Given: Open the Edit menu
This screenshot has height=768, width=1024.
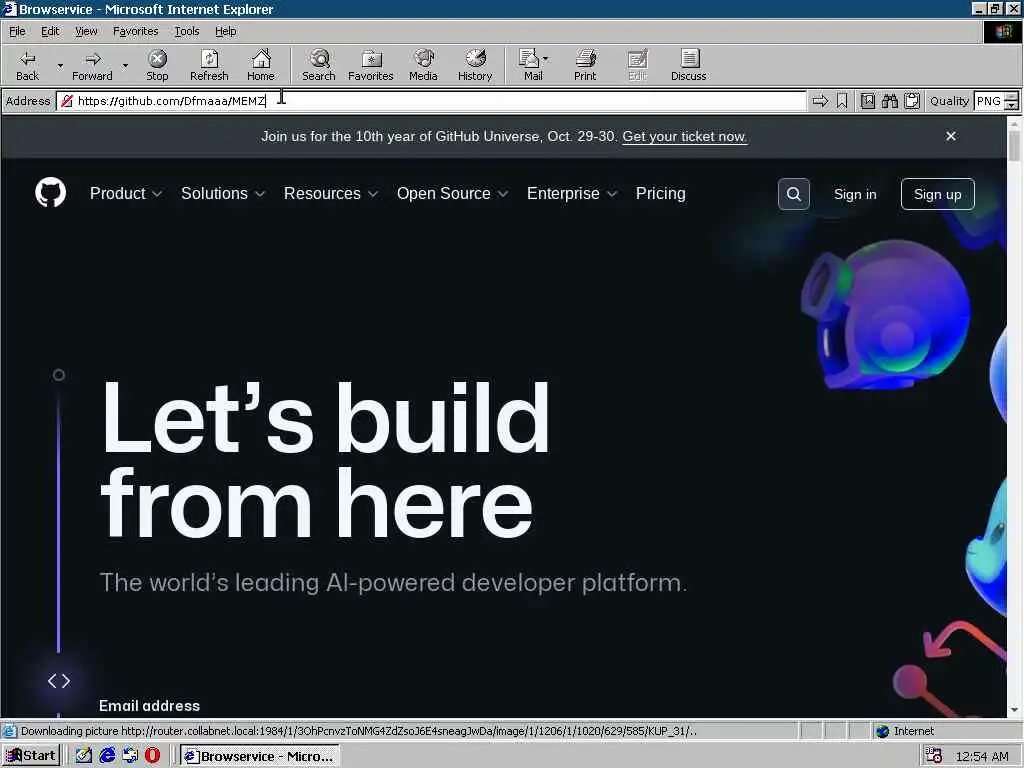Looking at the screenshot, I should click(x=50, y=31).
